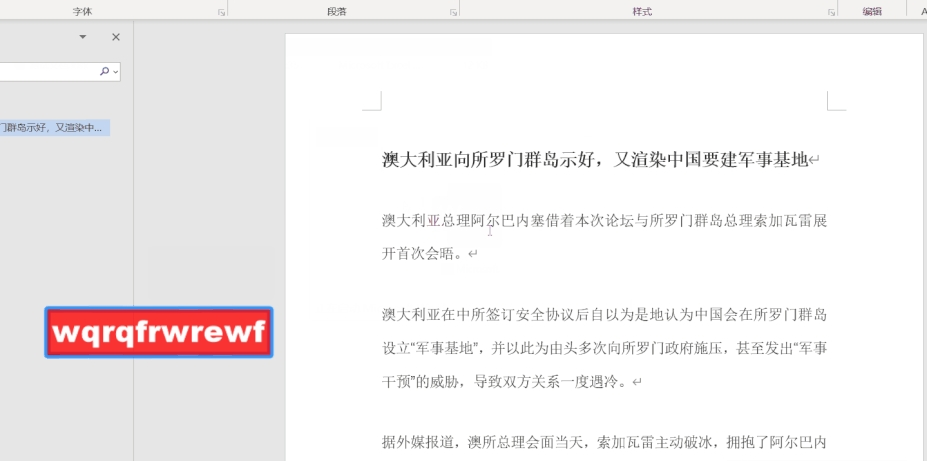The image size is (929, 461).
Task: Open the 段落 paragraph dialog launcher
Action: click(453, 12)
